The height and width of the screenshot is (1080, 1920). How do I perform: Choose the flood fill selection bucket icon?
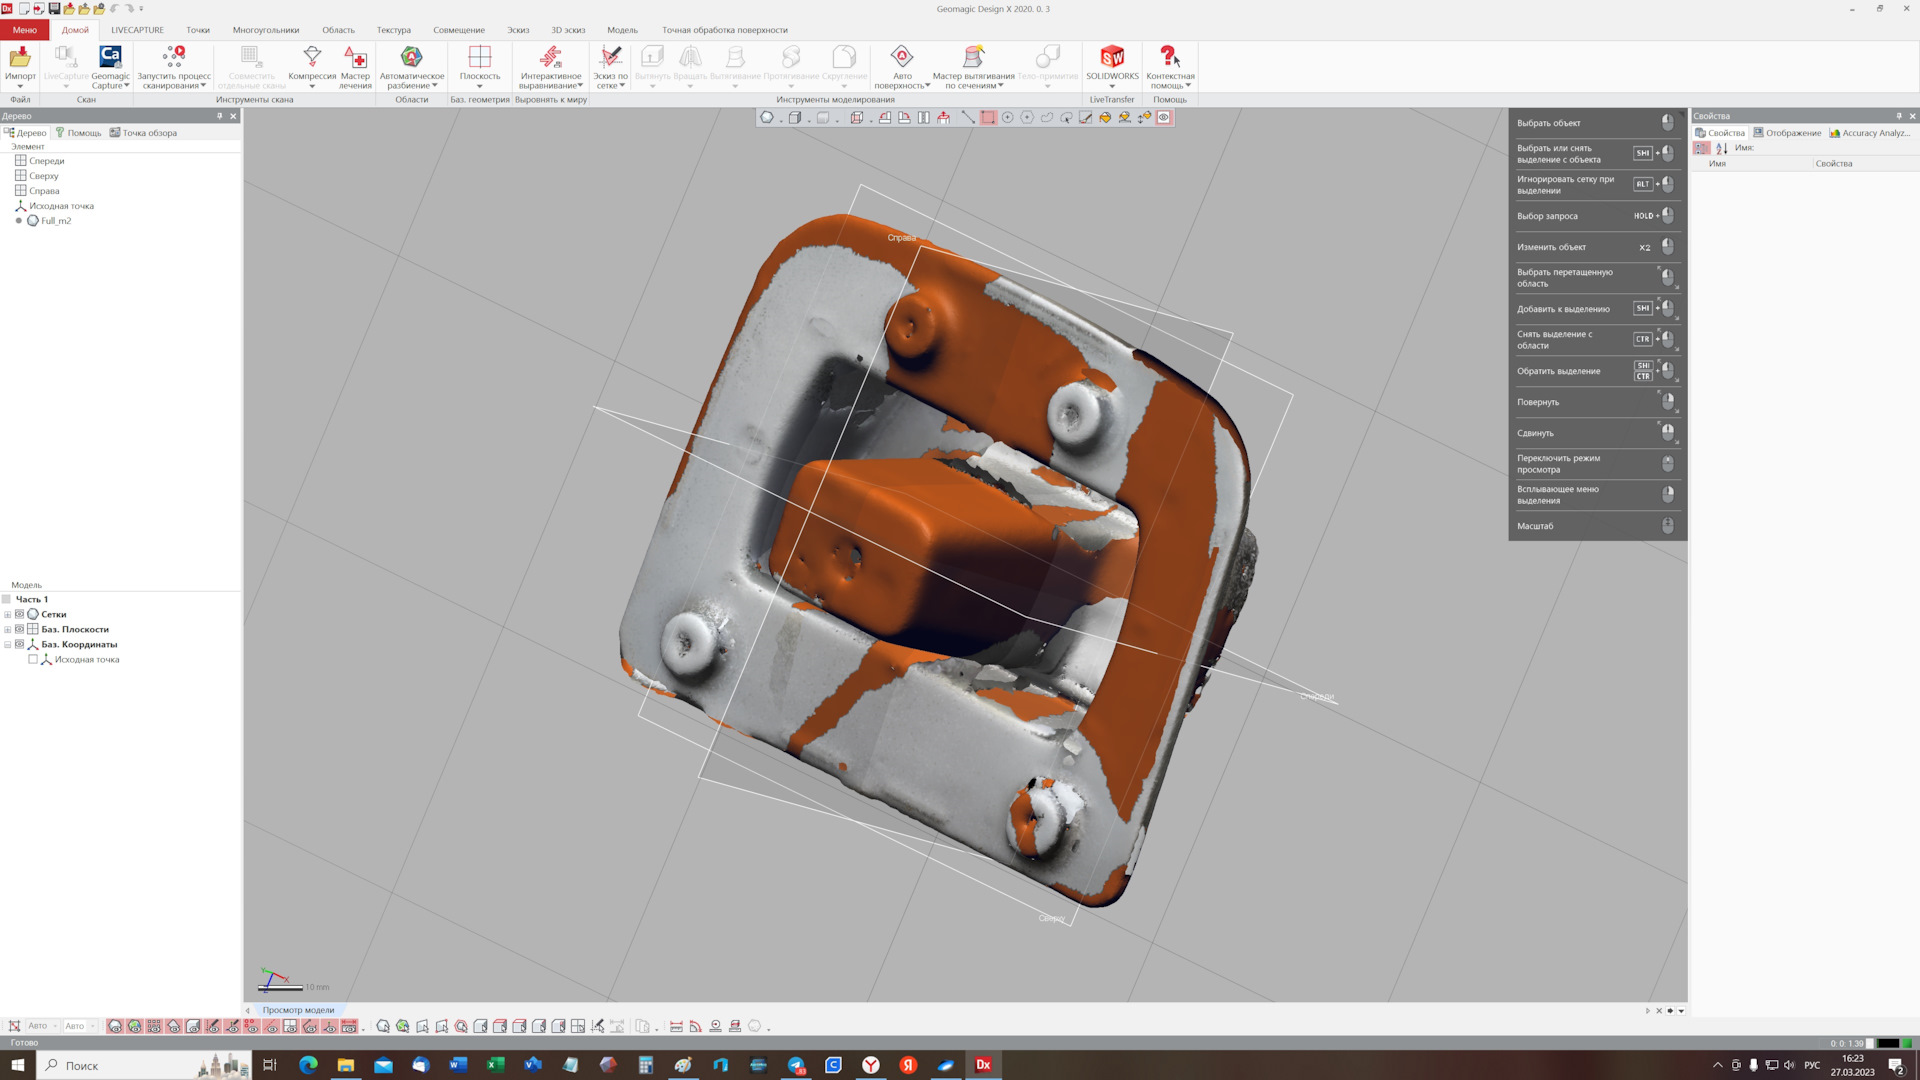pos(1105,117)
